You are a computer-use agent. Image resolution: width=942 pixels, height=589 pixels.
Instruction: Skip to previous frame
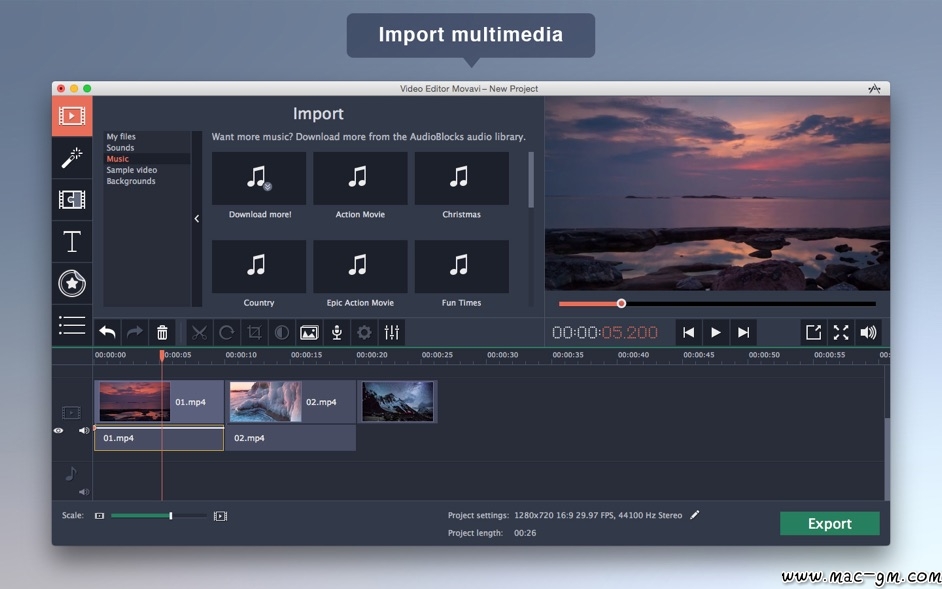[x=688, y=332]
